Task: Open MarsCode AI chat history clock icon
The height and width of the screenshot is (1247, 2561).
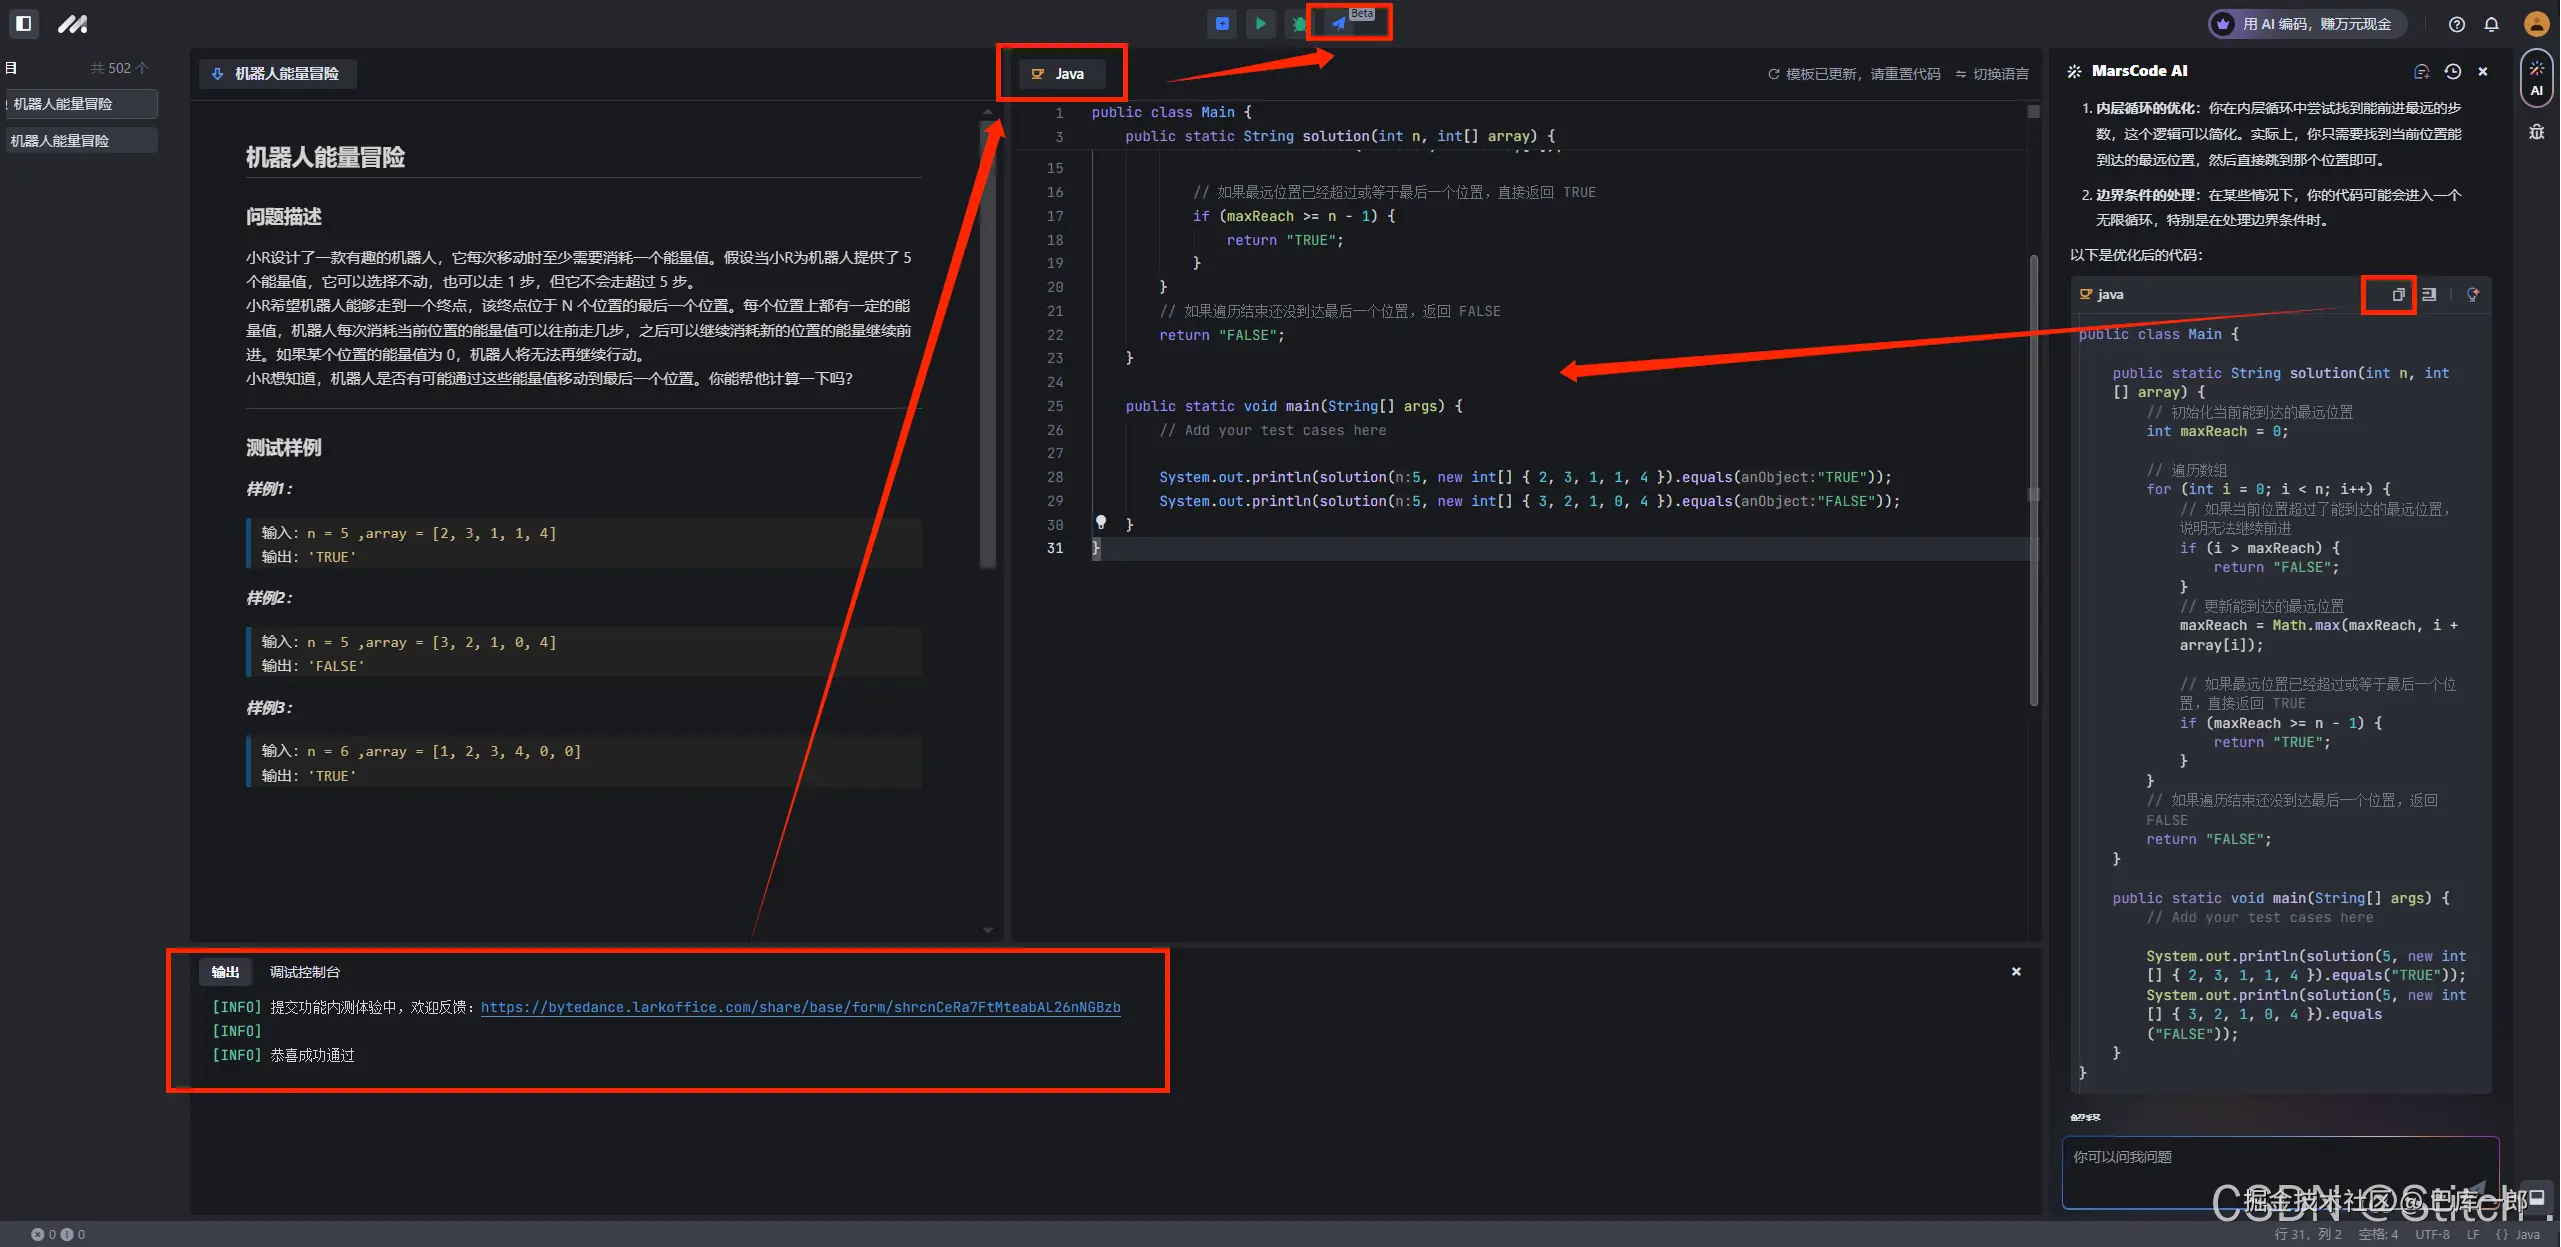Action: (x=2452, y=71)
